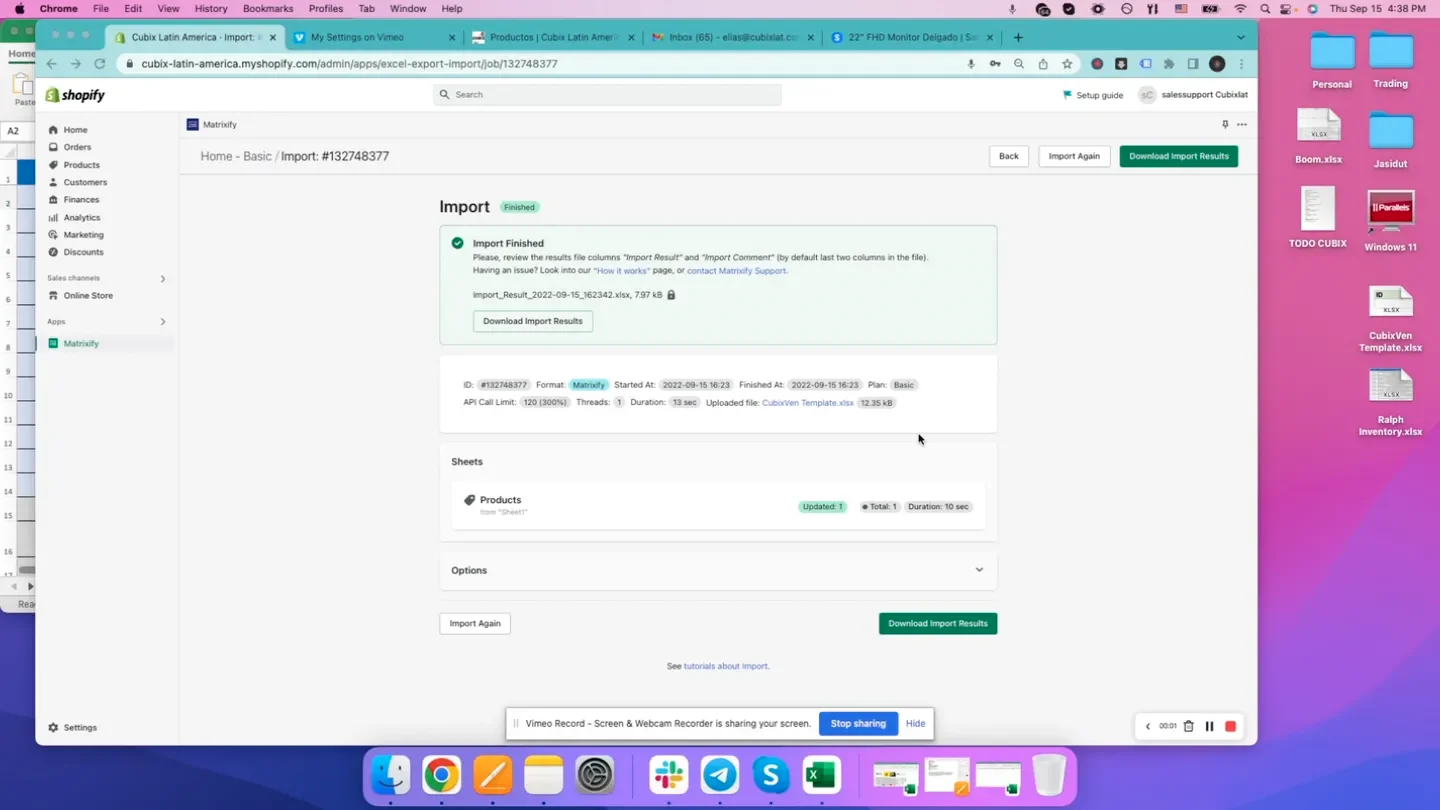Open Excel from the dock
The width and height of the screenshot is (1440, 810).
click(822, 775)
